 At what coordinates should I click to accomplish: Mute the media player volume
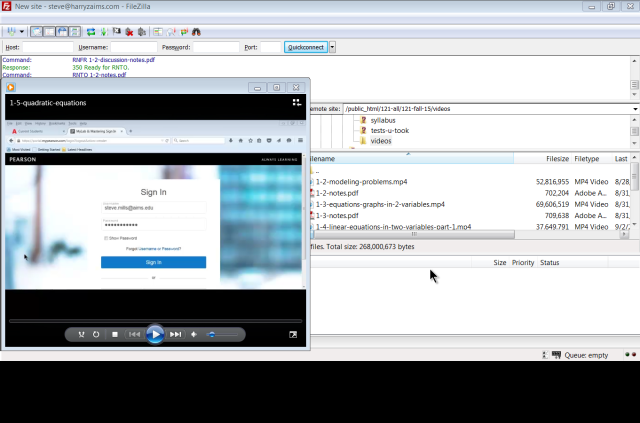coord(194,334)
